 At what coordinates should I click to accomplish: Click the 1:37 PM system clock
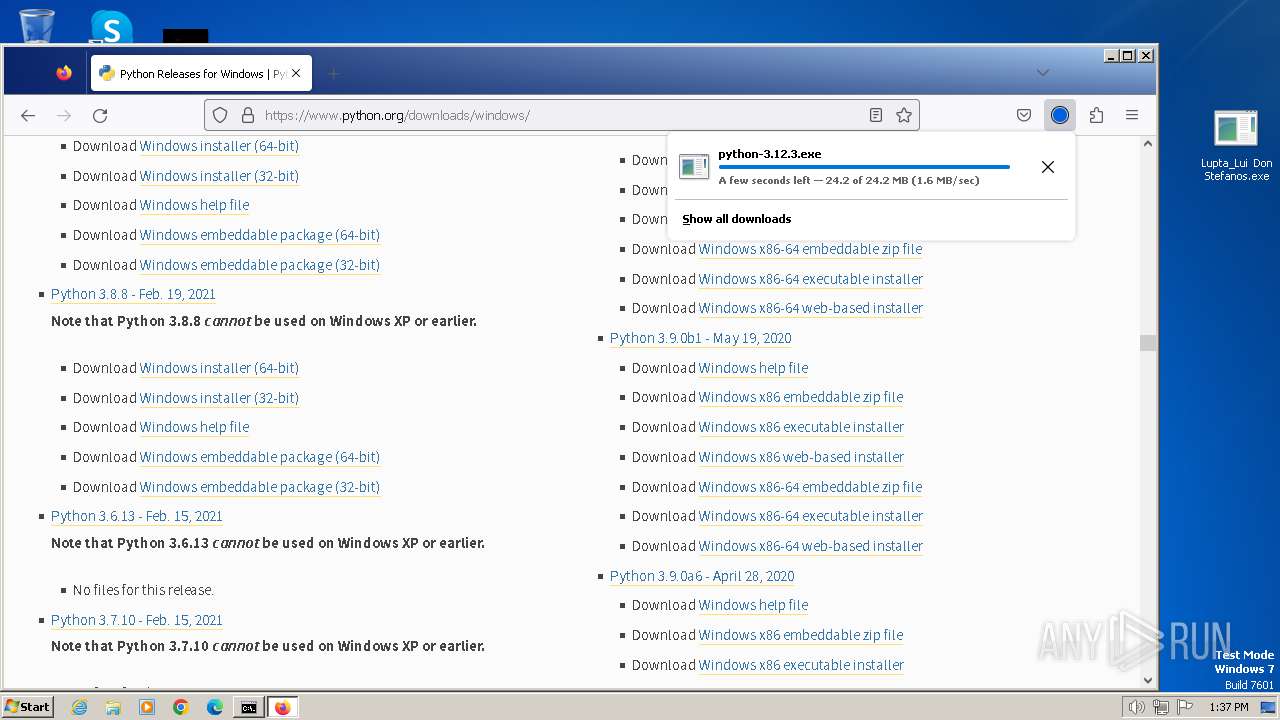coord(1228,707)
